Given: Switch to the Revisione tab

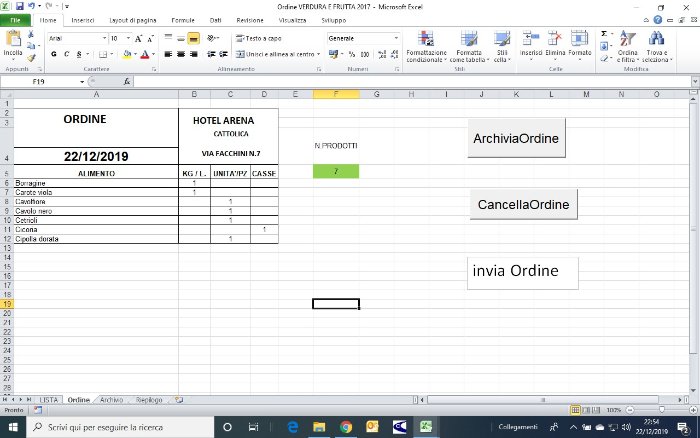Looking at the screenshot, I should coord(250,21).
